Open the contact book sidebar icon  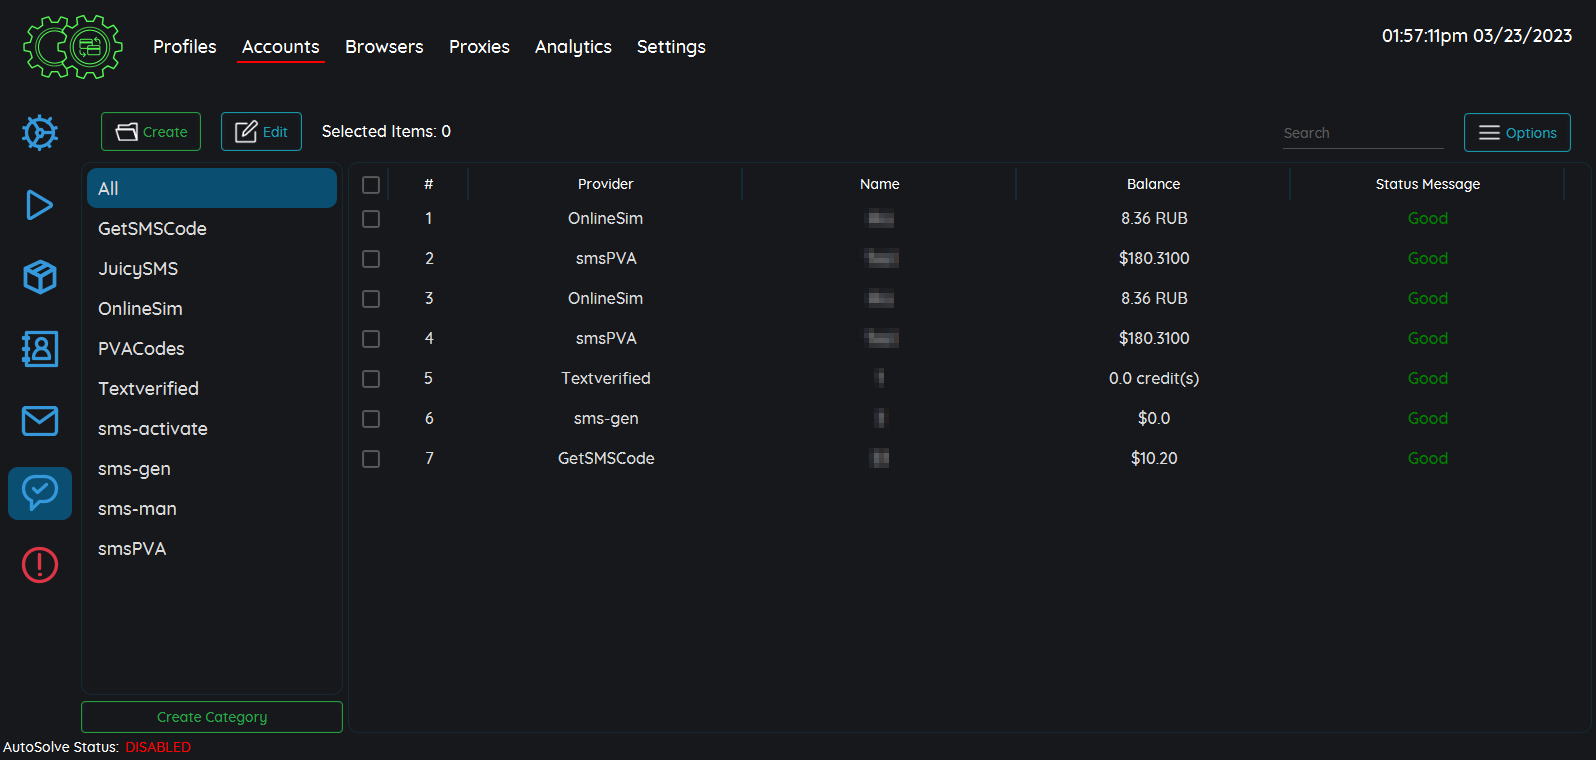[x=40, y=349]
